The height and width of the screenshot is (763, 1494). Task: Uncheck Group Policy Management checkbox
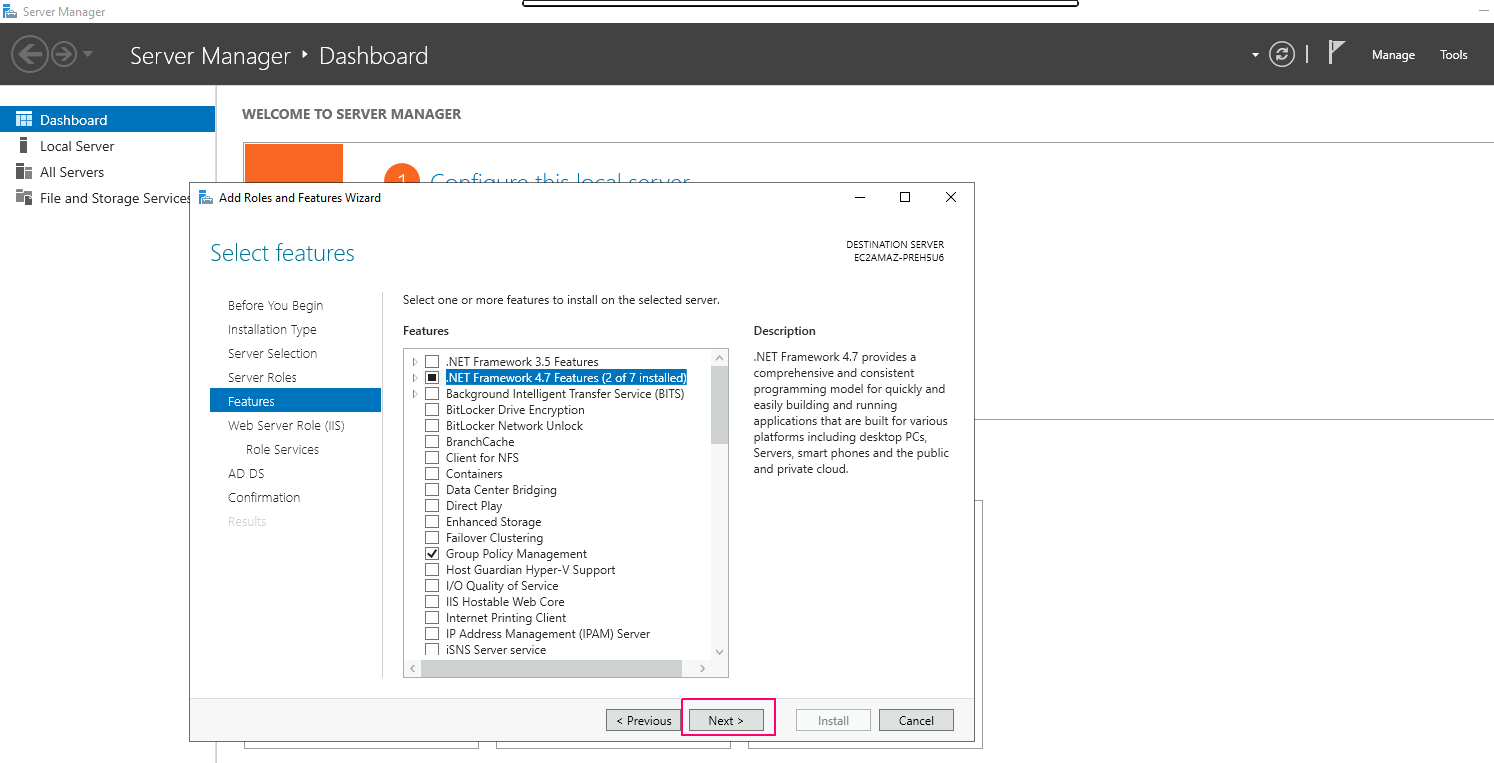pos(432,553)
